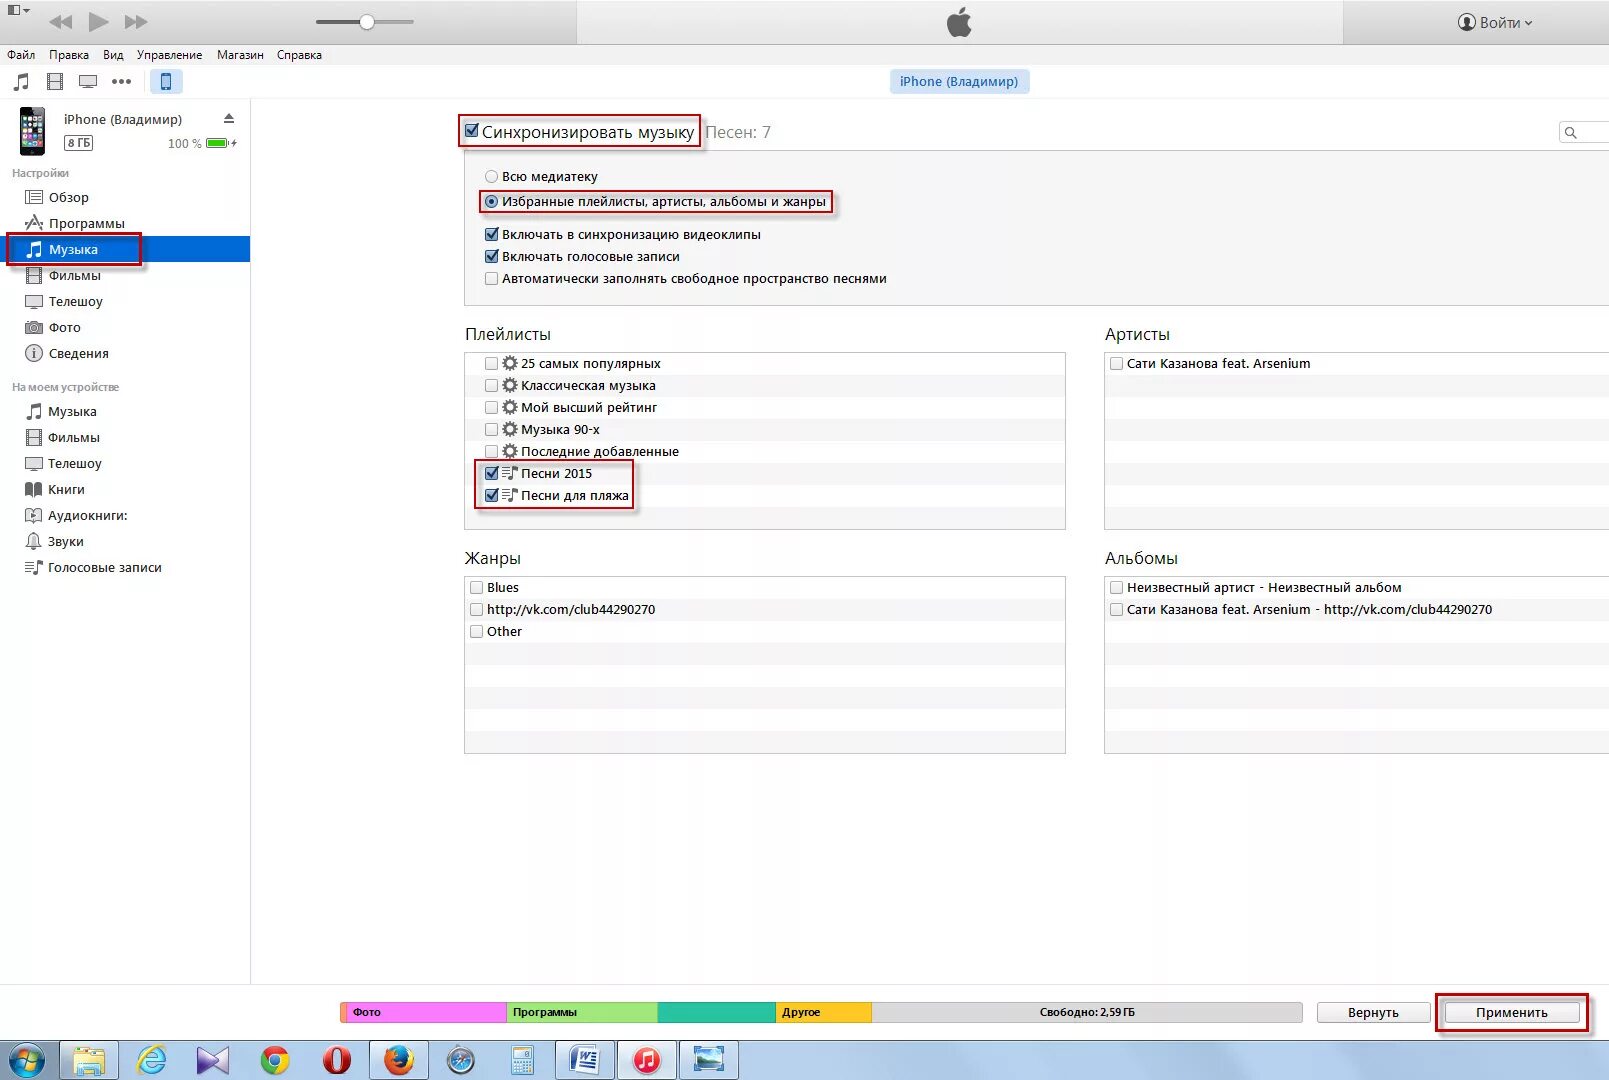
Task: Toggle the Синхронизировать музыку checkbox
Action: pyautogui.click(x=472, y=131)
